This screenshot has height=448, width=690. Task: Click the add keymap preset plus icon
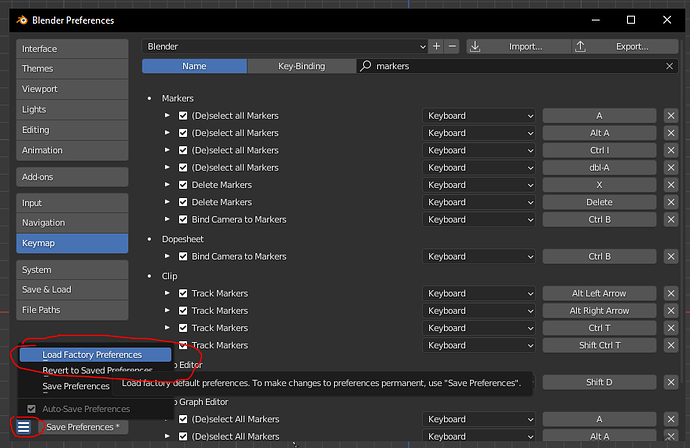437,46
